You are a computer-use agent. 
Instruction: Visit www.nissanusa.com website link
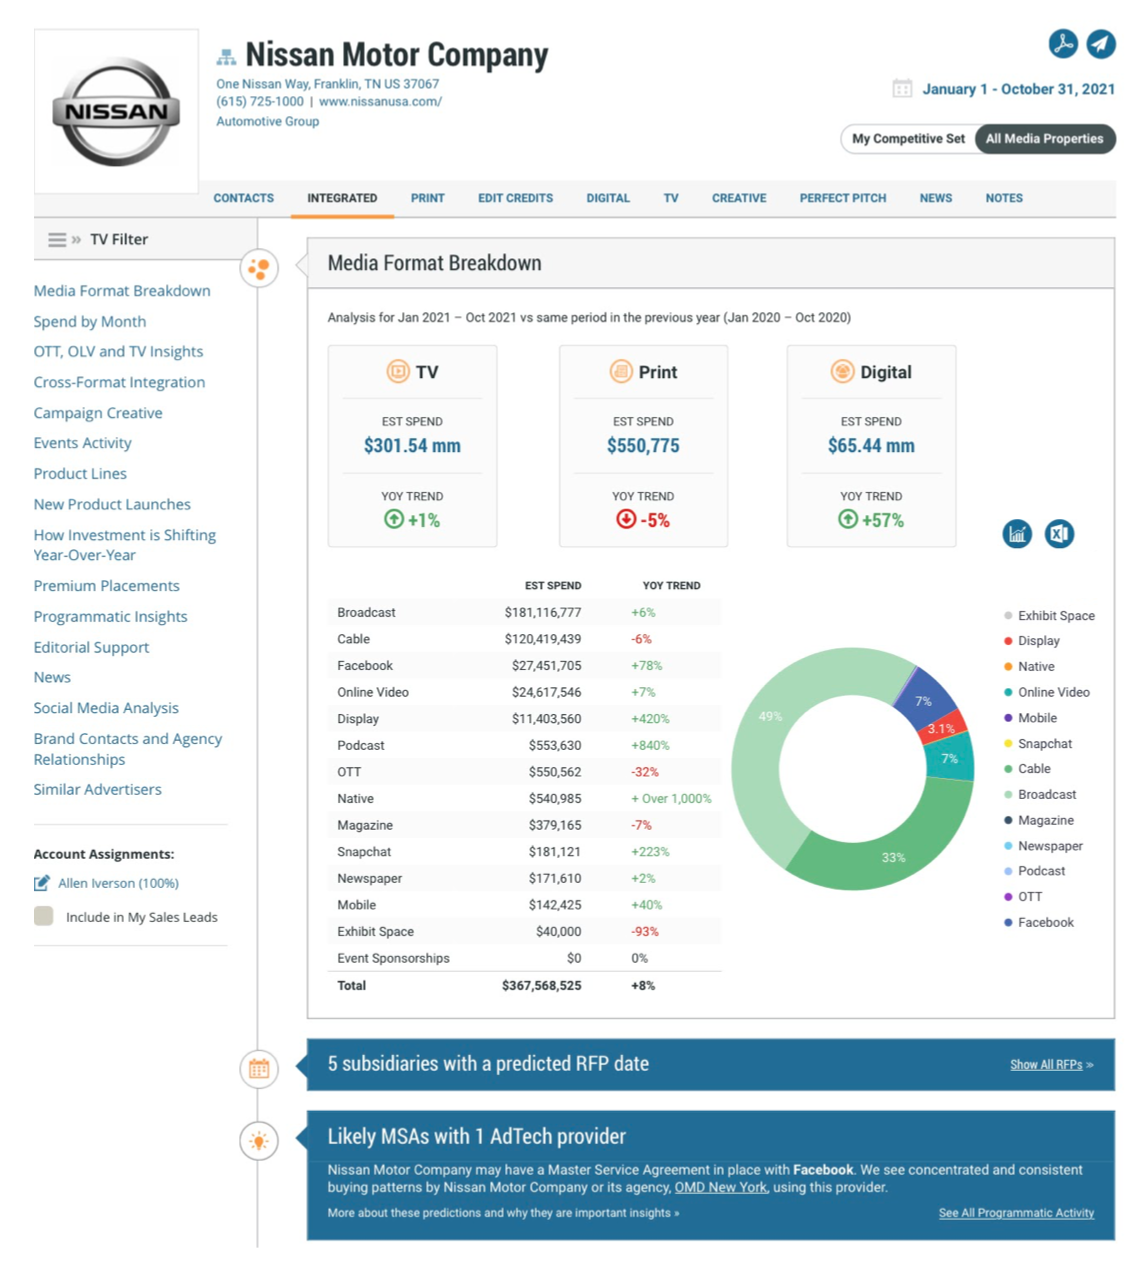coord(380,102)
